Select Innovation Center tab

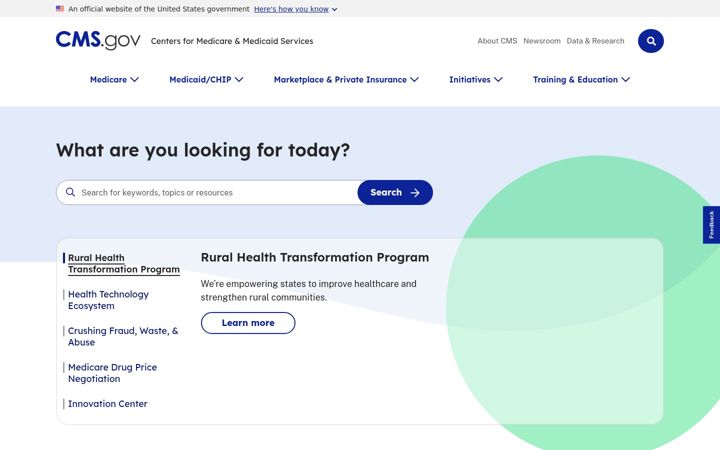(107, 404)
